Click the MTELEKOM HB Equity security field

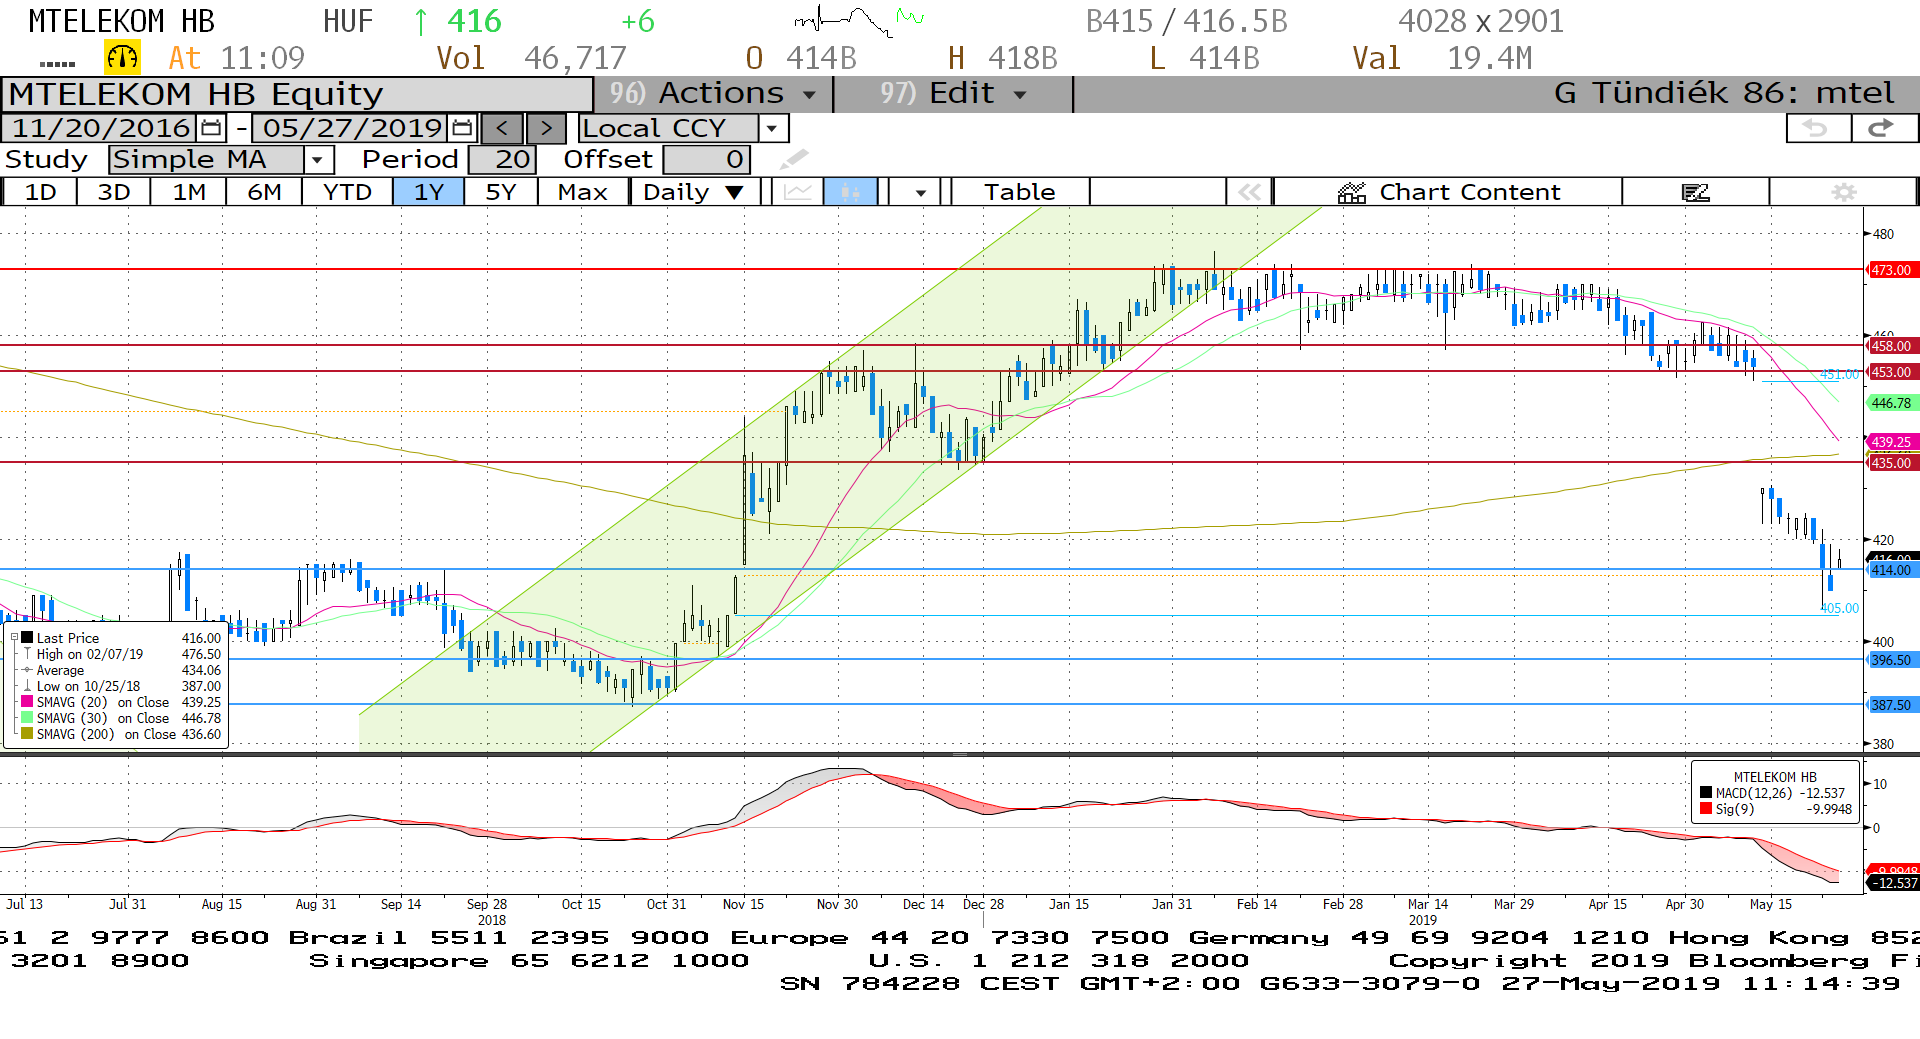pos(297,94)
